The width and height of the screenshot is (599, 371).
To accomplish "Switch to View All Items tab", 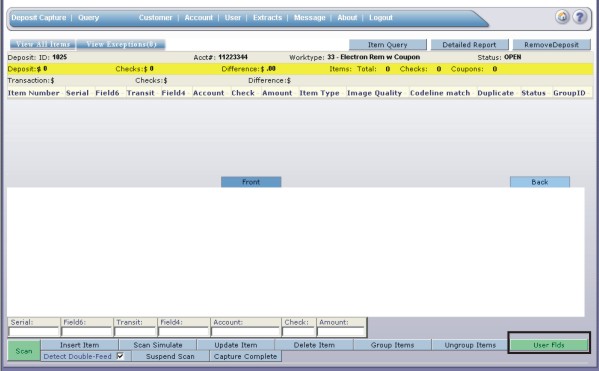I will pyautogui.click(x=43, y=44).
